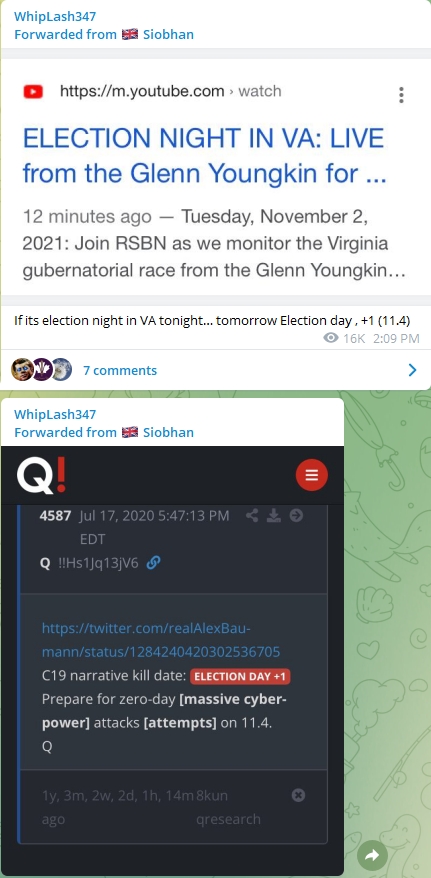431x878 pixels.
Task: Expand the 7 comments chevron arrow
Action: (x=413, y=370)
